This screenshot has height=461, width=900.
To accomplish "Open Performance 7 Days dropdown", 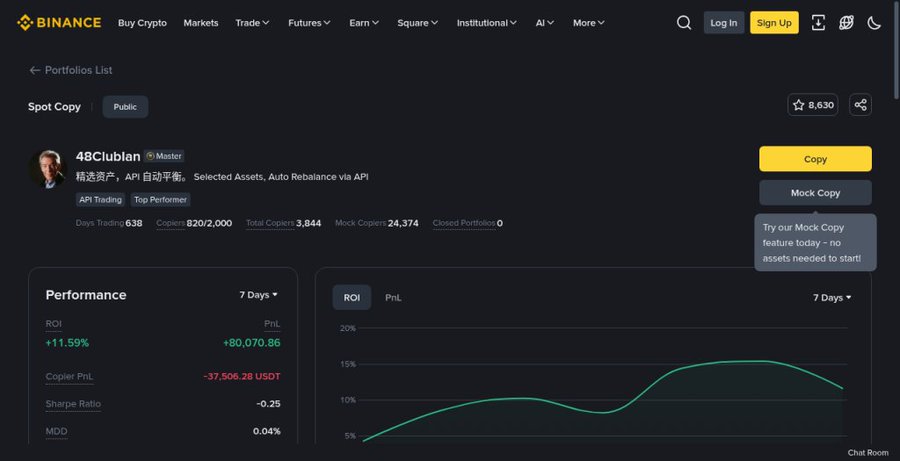I will point(258,295).
